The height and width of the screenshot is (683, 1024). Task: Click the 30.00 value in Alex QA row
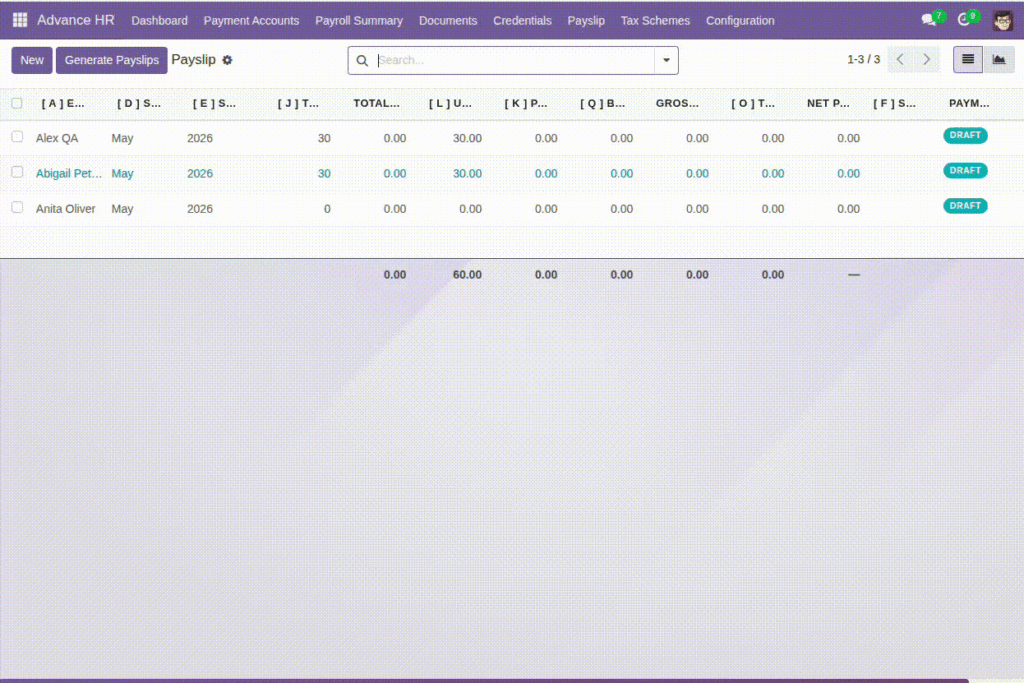coord(467,138)
